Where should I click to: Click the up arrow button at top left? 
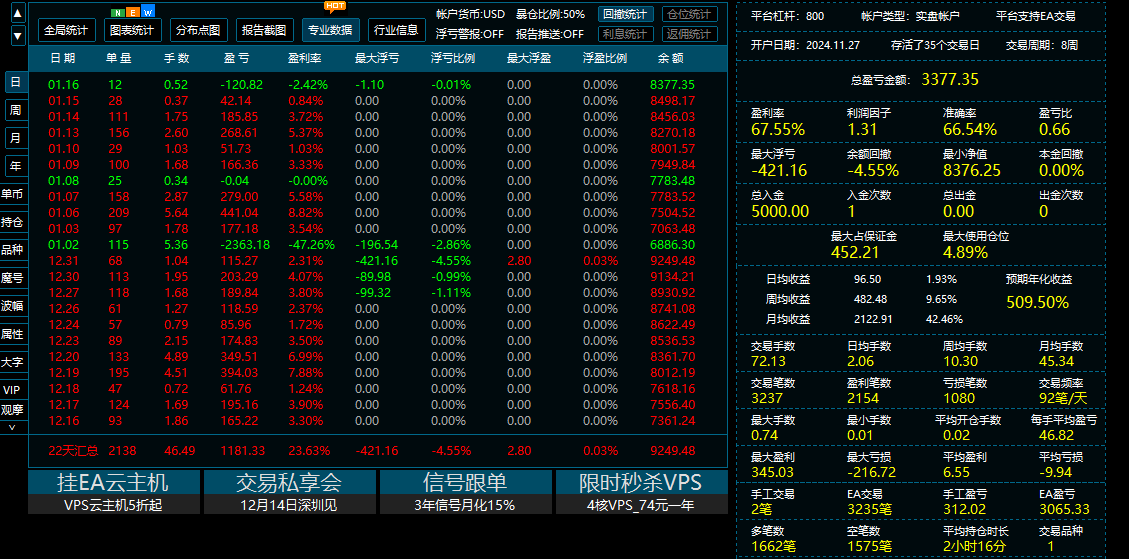[x=18, y=12]
